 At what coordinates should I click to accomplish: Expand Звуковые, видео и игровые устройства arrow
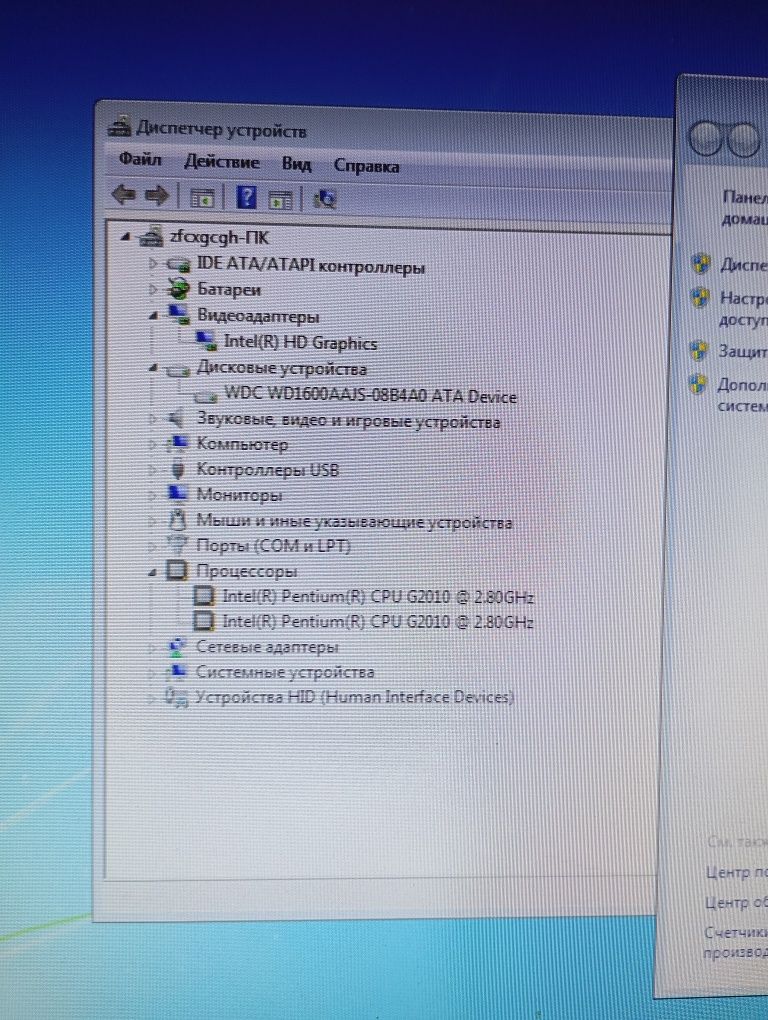coord(153,420)
